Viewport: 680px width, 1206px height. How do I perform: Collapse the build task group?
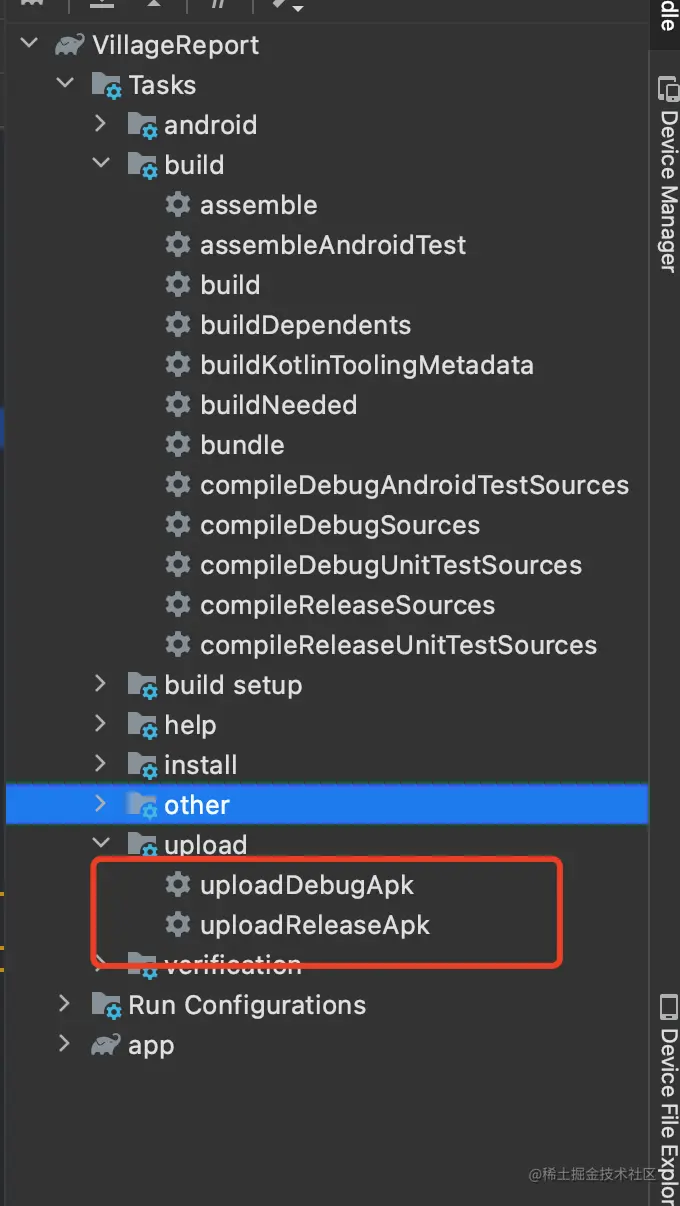pyautogui.click(x=100, y=165)
